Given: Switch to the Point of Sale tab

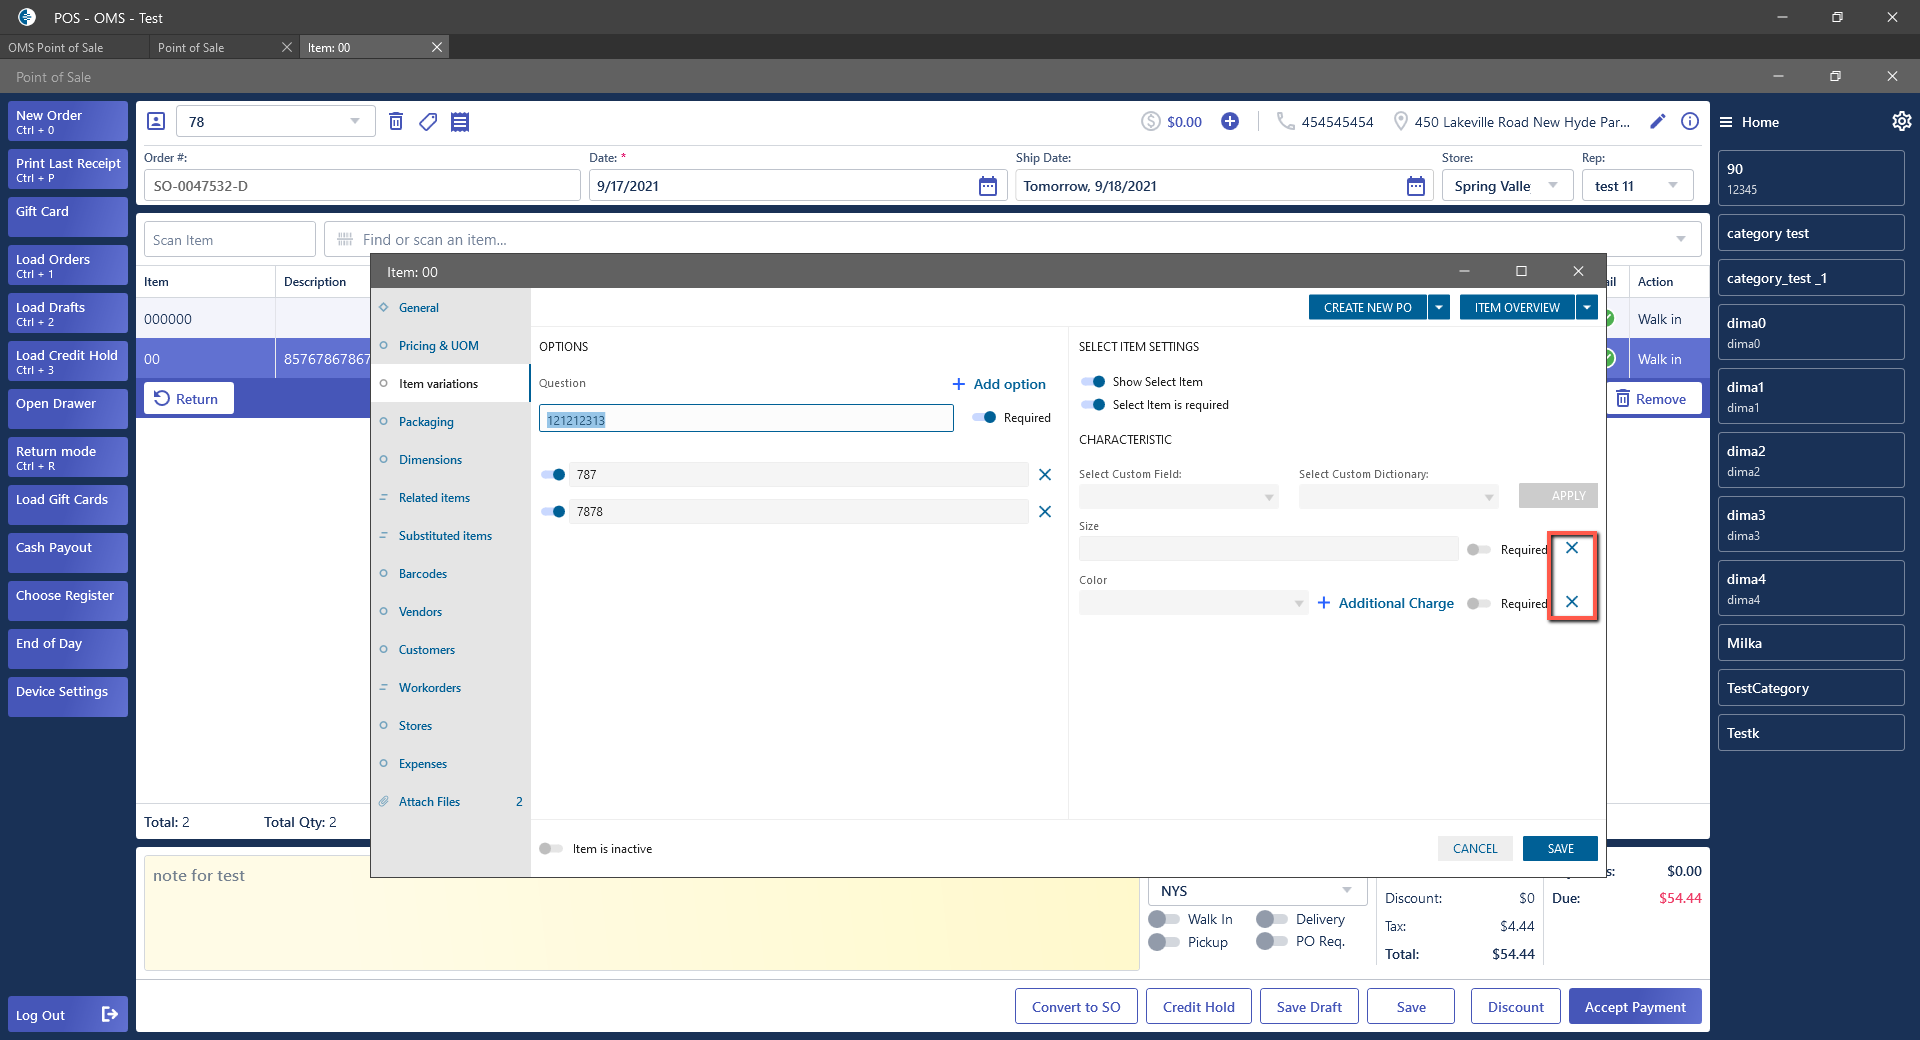Looking at the screenshot, I should pos(191,48).
